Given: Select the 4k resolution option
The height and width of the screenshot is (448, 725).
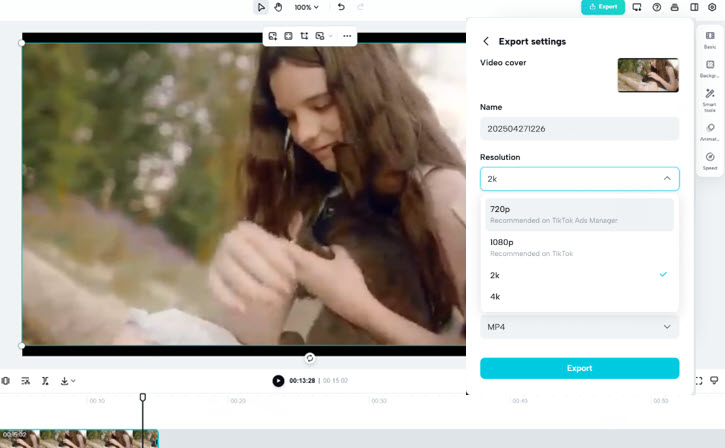Looking at the screenshot, I should pos(579,297).
